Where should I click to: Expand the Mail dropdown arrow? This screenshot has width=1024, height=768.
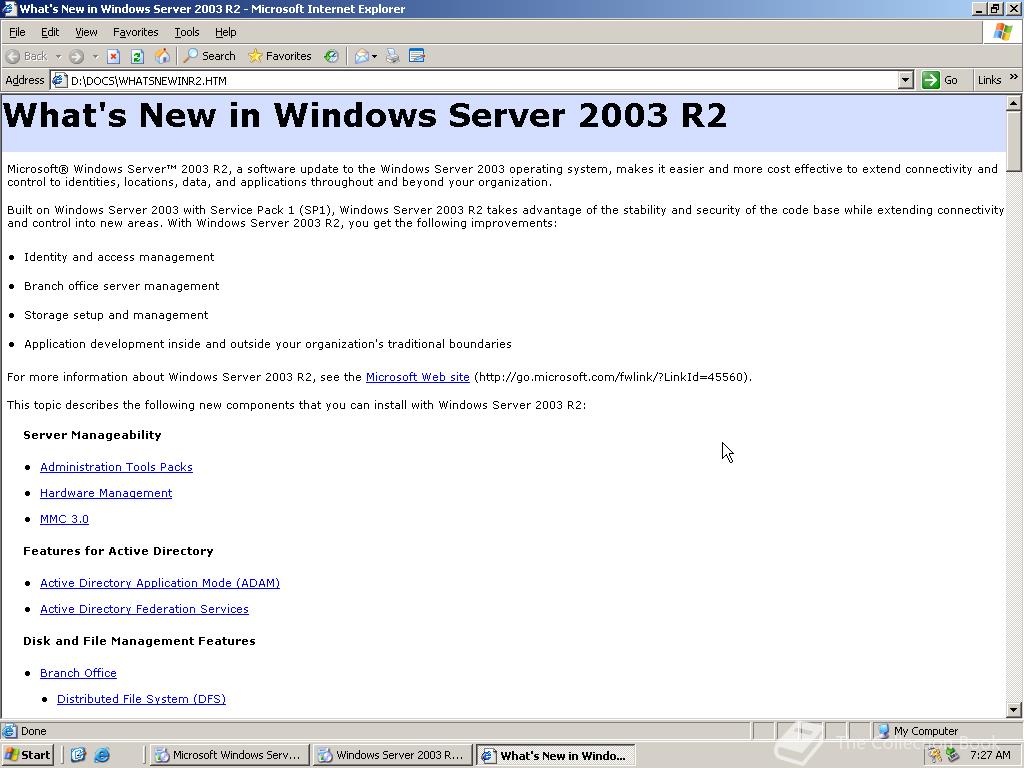pos(375,56)
